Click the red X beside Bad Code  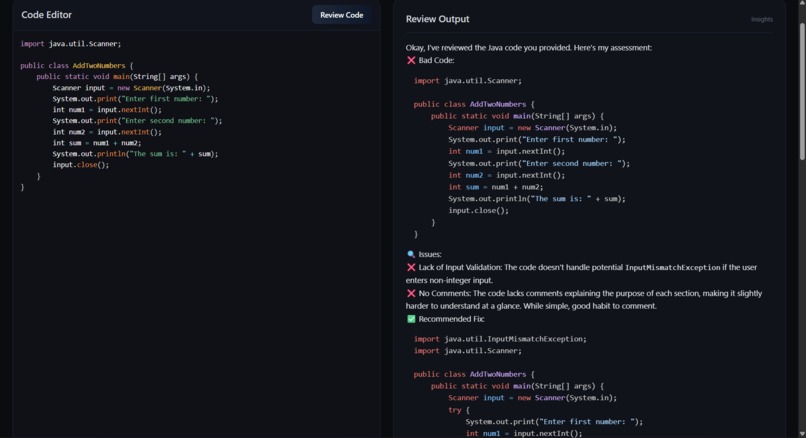pyautogui.click(x=411, y=60)
